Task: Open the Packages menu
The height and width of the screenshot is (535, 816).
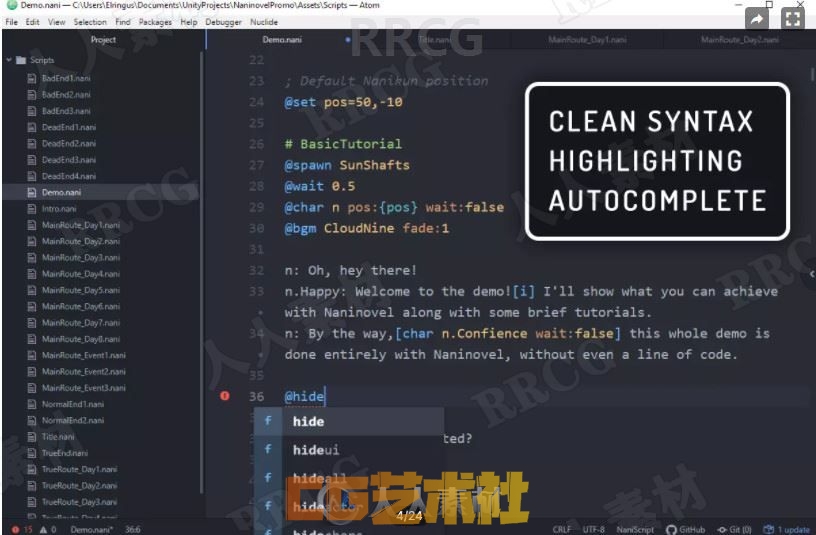Action: 155,22
